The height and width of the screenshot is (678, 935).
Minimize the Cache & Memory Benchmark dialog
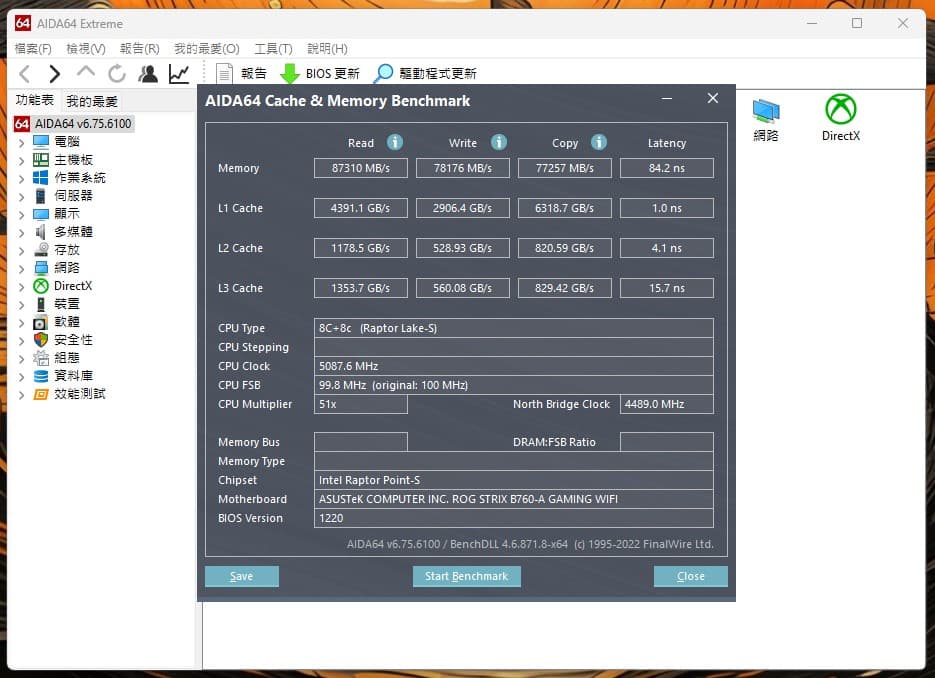tap(667, 98)
